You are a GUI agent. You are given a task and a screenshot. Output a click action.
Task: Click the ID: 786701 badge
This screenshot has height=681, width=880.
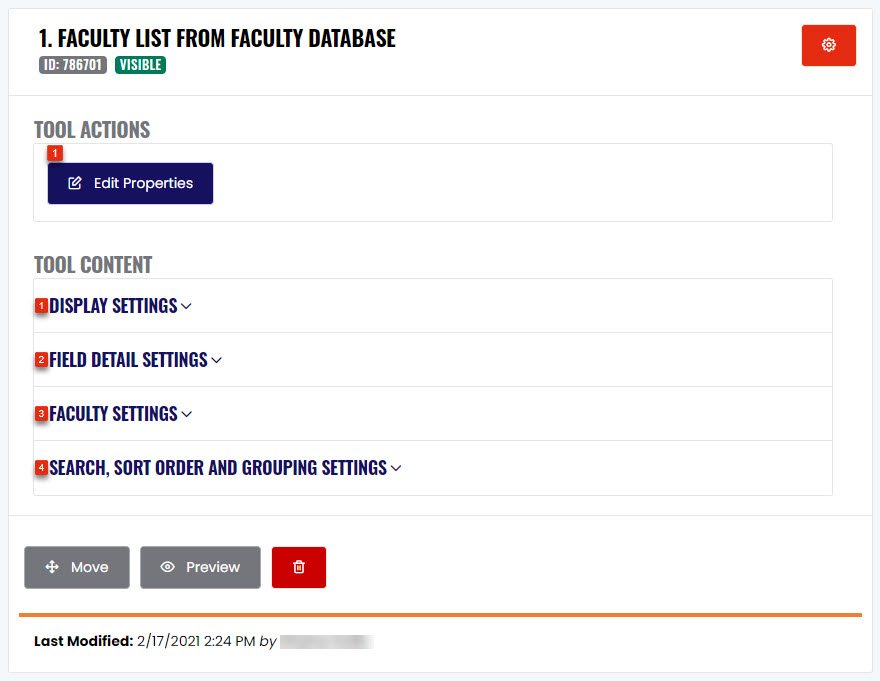(x=73, y=65)
